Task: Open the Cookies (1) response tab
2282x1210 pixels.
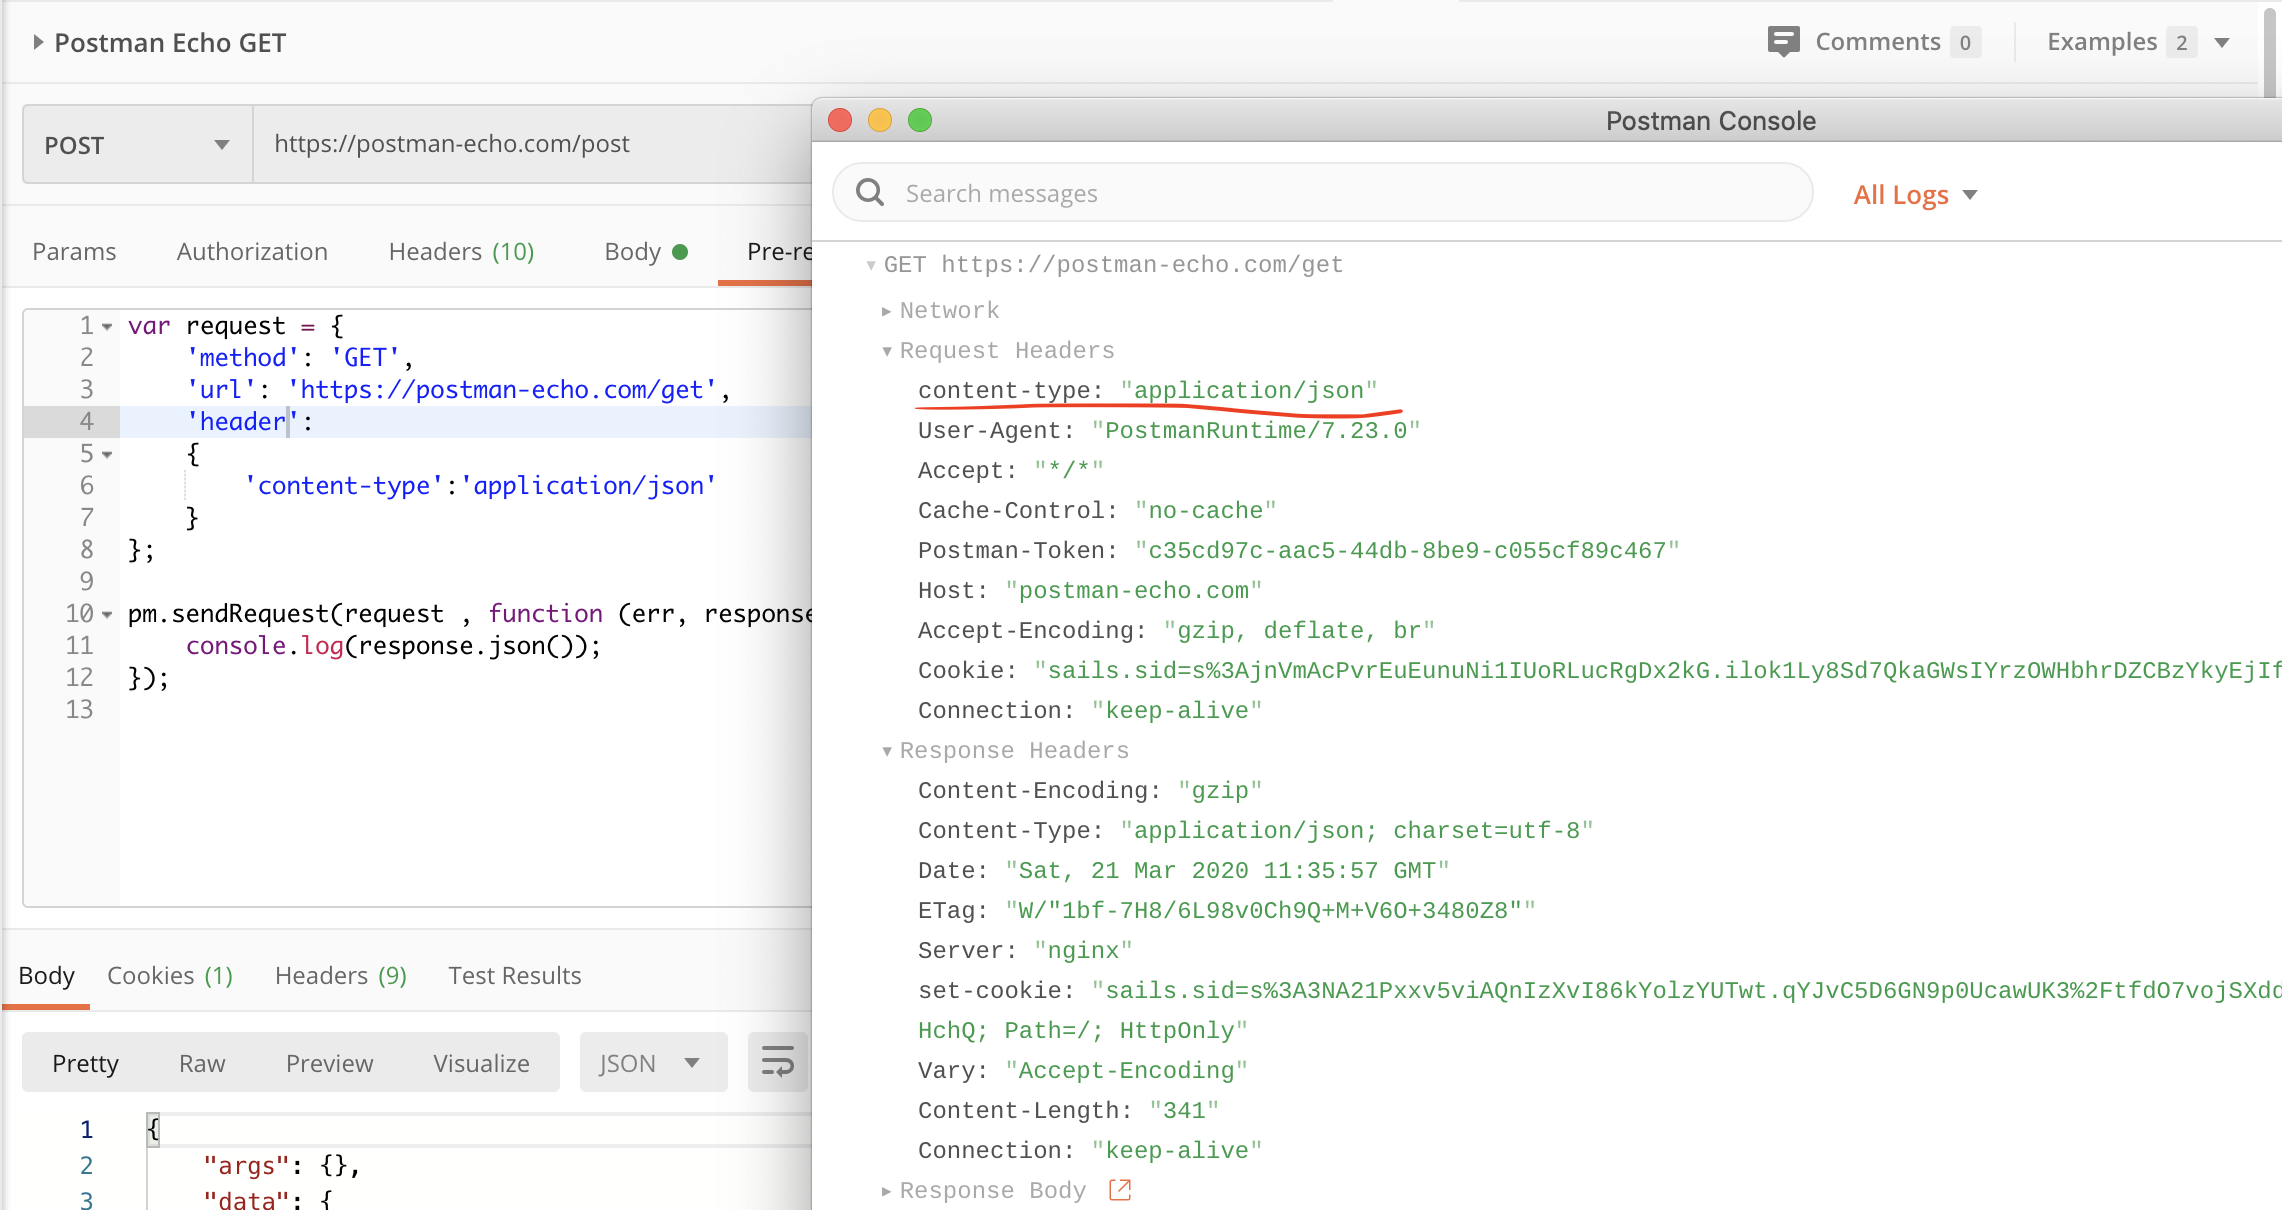Action: [x=169, y=975]
